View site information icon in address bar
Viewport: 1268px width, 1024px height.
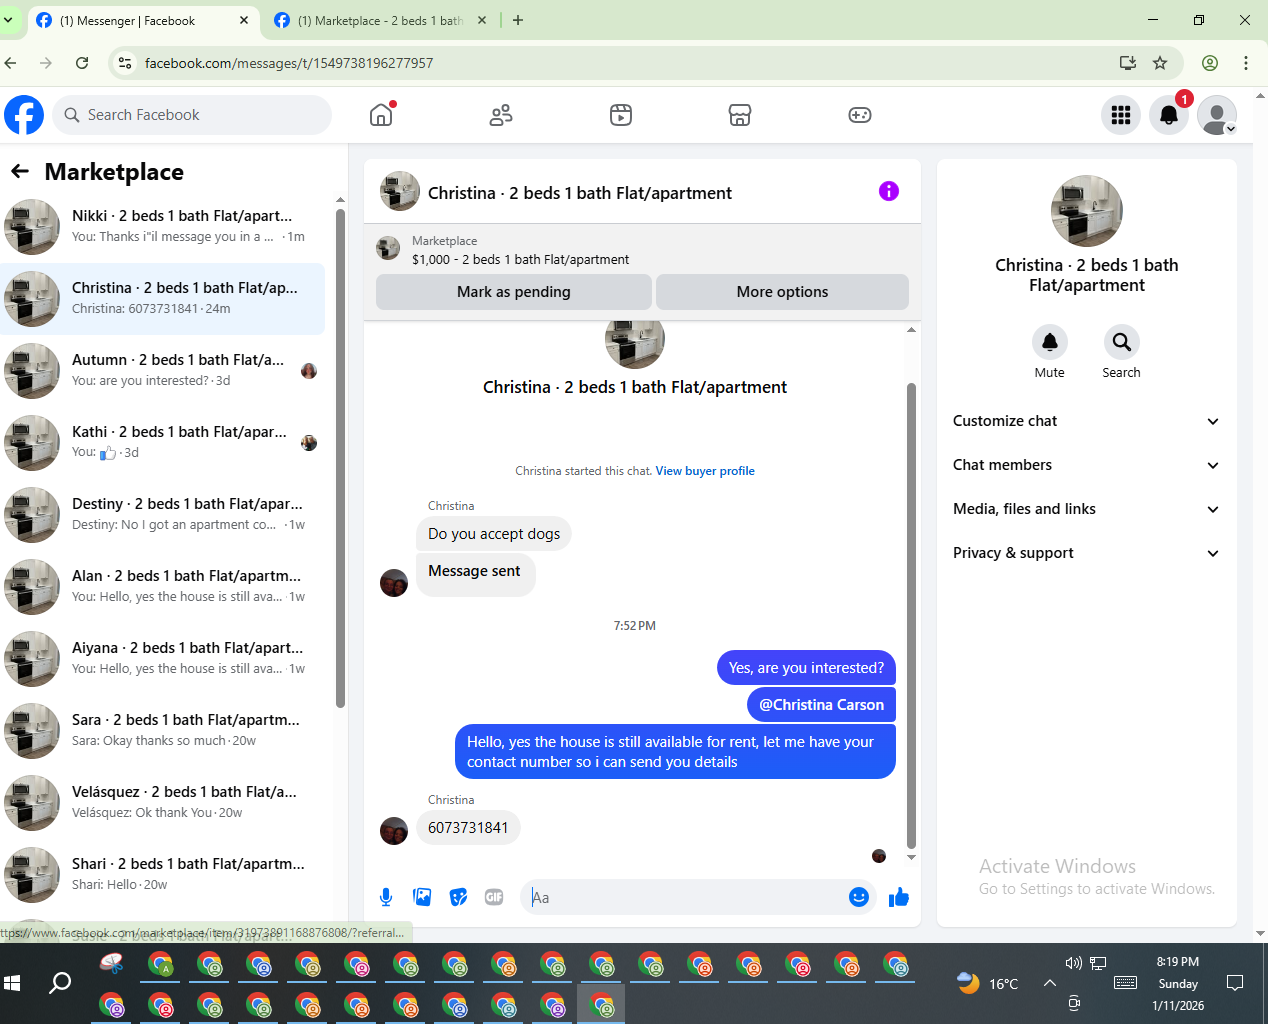click(125, 63)
